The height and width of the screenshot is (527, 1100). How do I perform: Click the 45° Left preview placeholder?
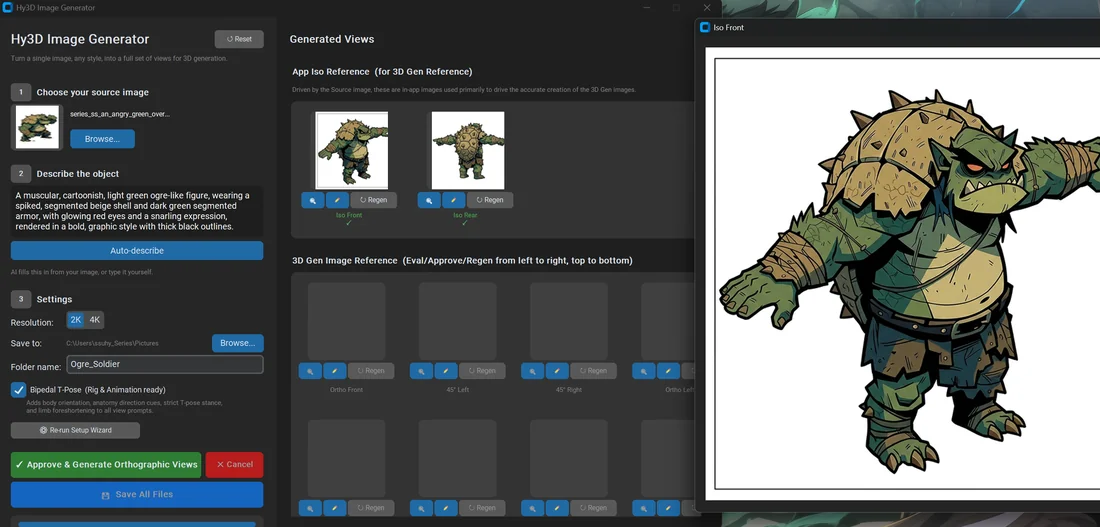click(457, 321)
